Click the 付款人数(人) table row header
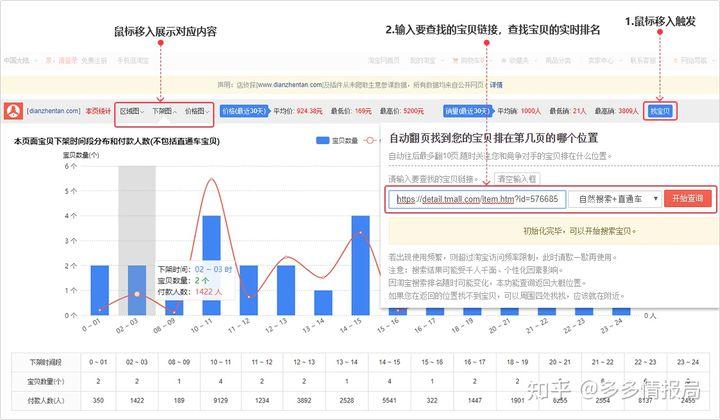This screenshot has width=720, height=420. (x=46, y=400)
